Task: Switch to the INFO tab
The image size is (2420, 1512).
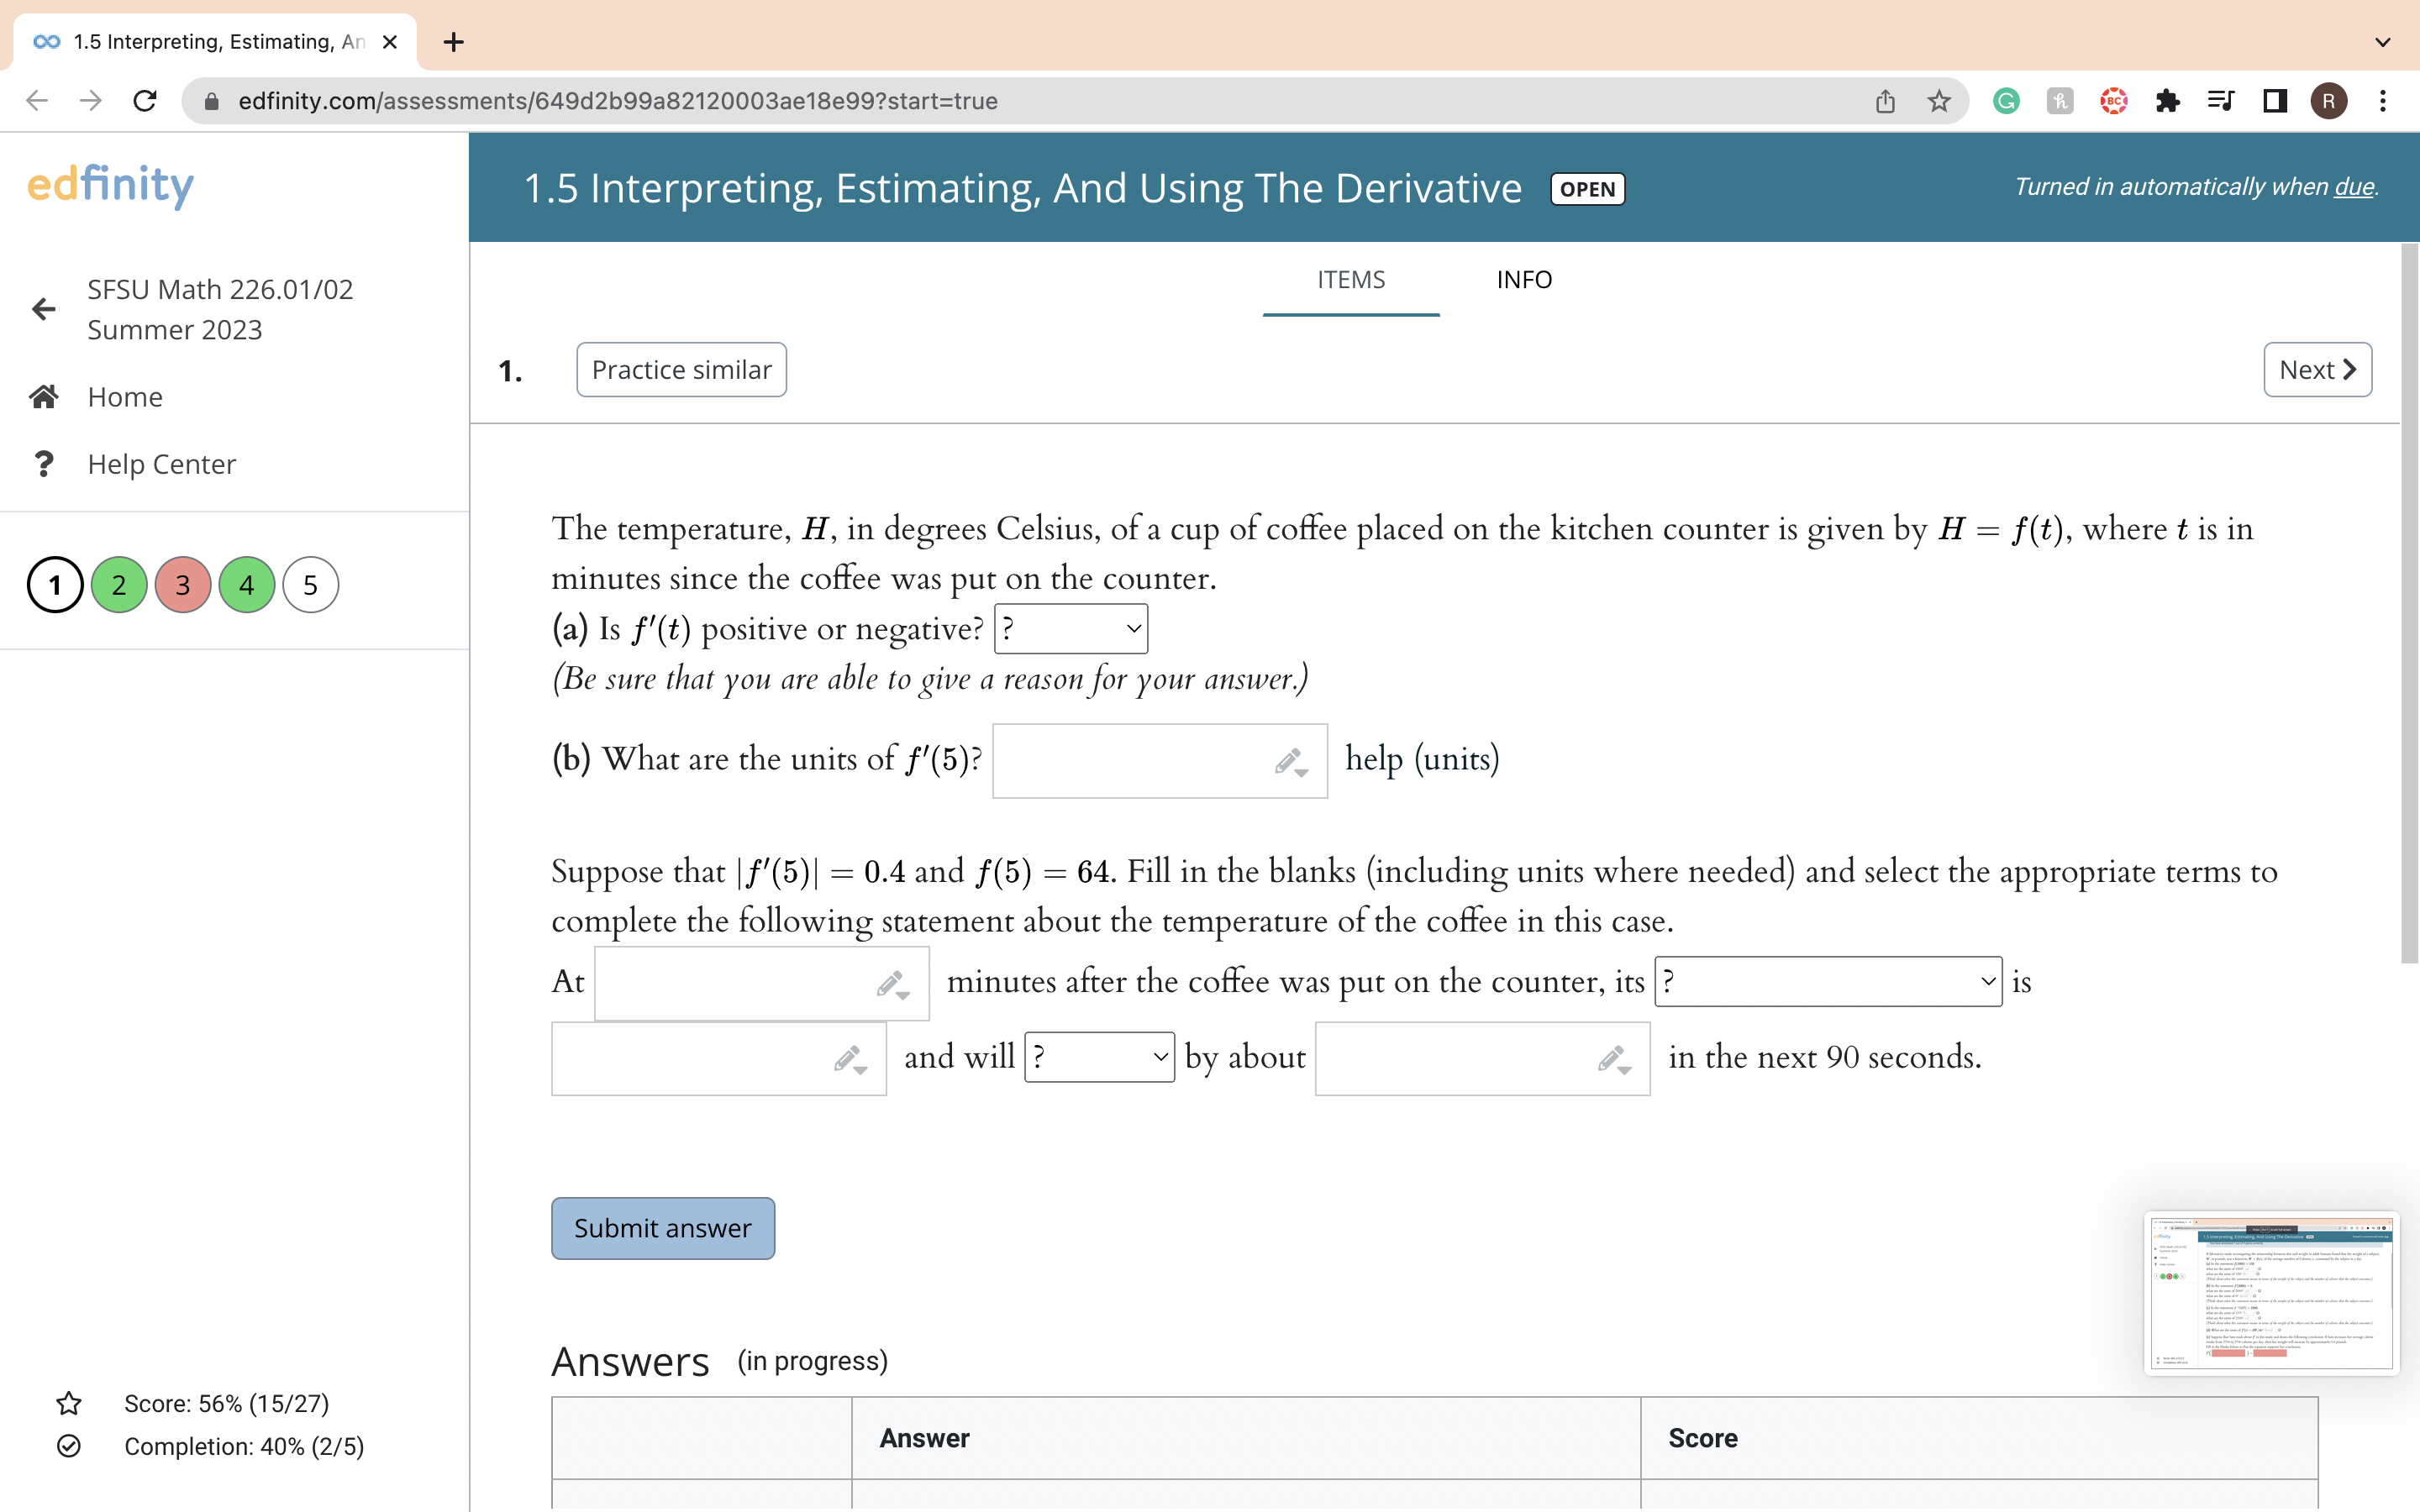Action: (1523, 280)
